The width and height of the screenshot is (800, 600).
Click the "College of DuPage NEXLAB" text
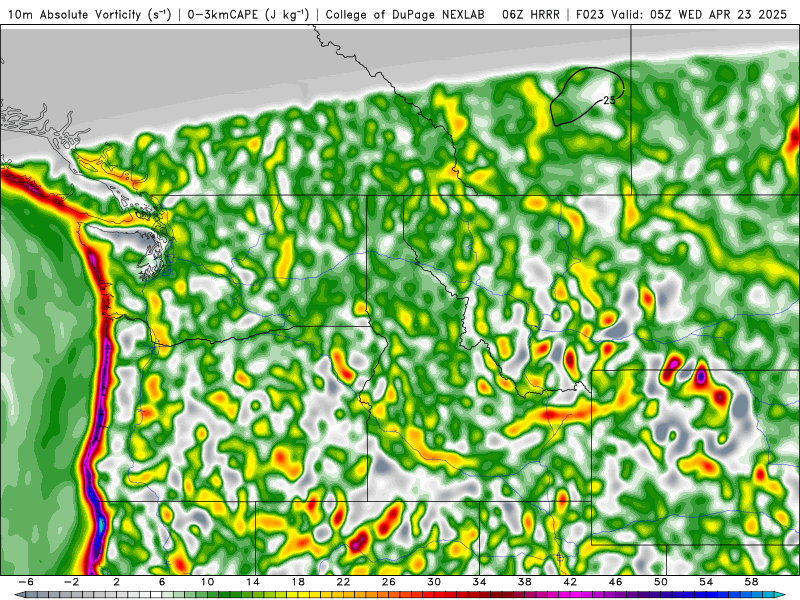pos(405,14)
